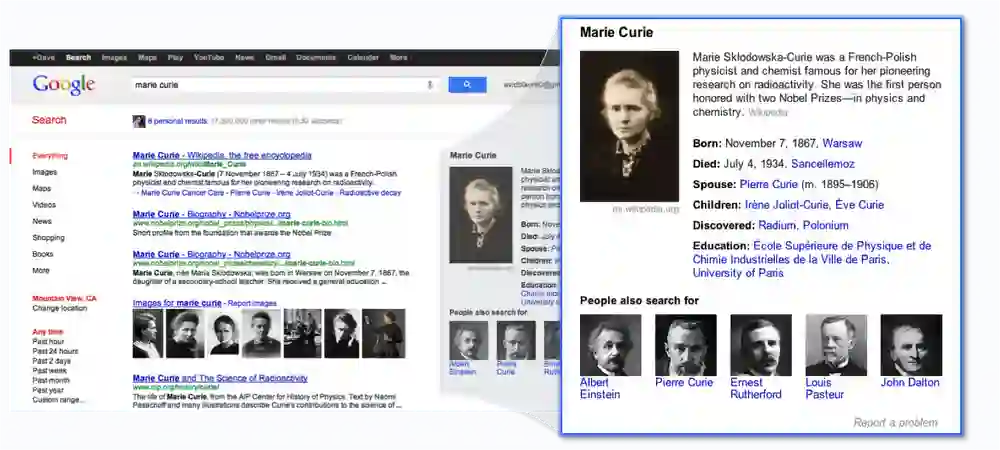
Task: Filter results by Past 24 hours
Action: coord(55,351)
